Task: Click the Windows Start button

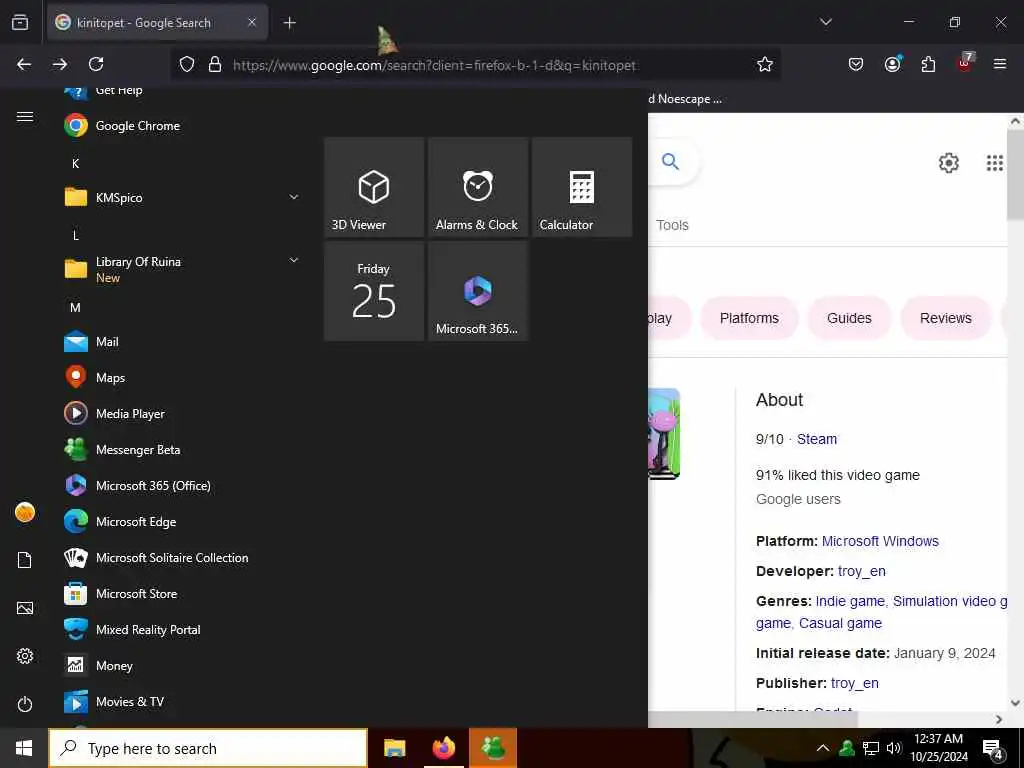Action: coord(24,748)
